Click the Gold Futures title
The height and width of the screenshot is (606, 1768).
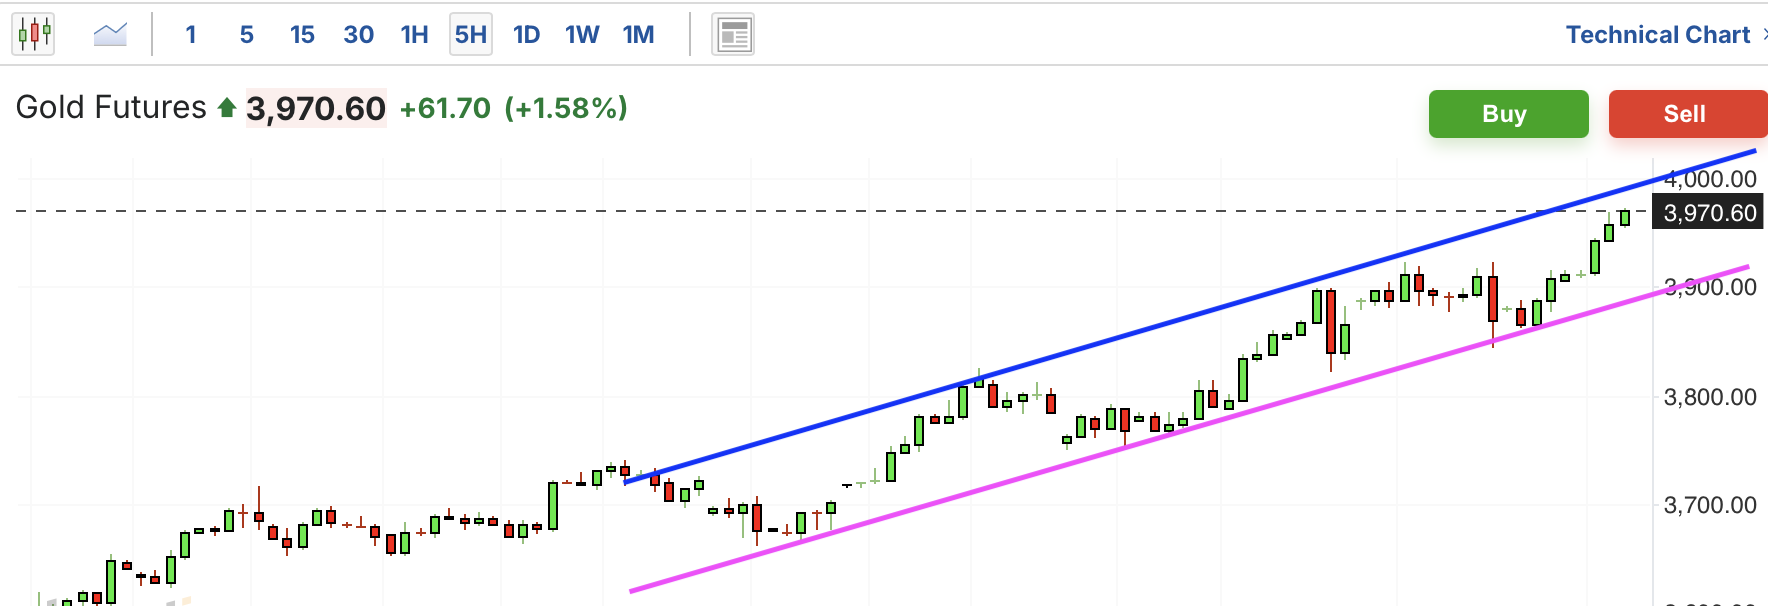(x=111, y=107)
